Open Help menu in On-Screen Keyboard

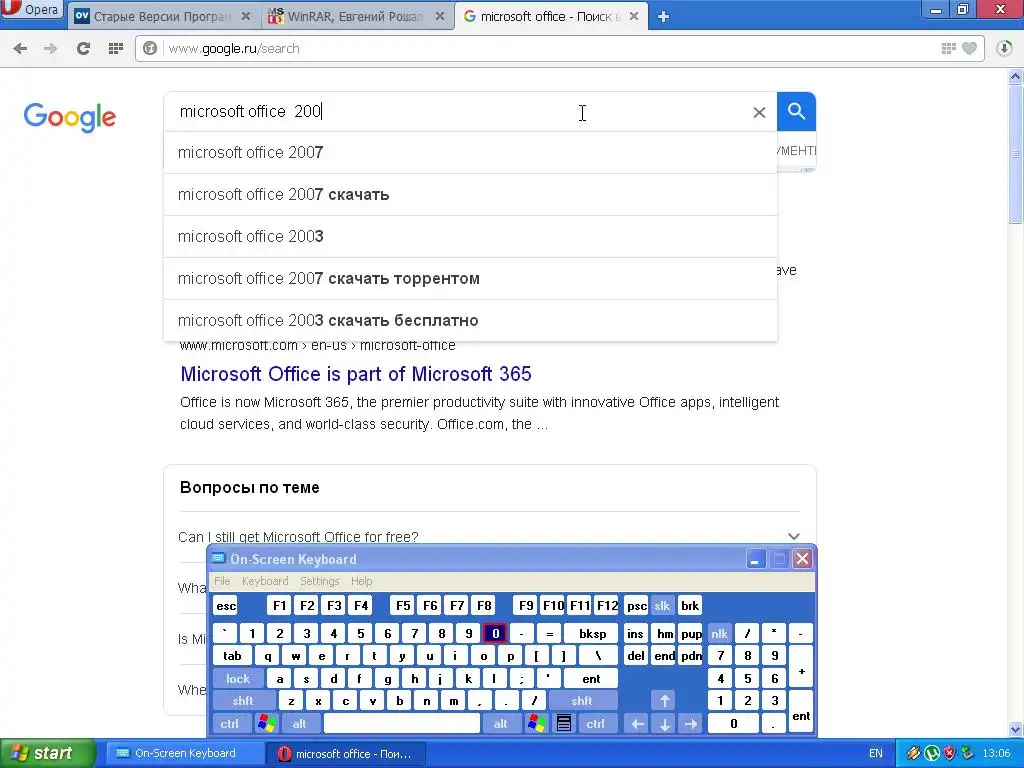361,581
